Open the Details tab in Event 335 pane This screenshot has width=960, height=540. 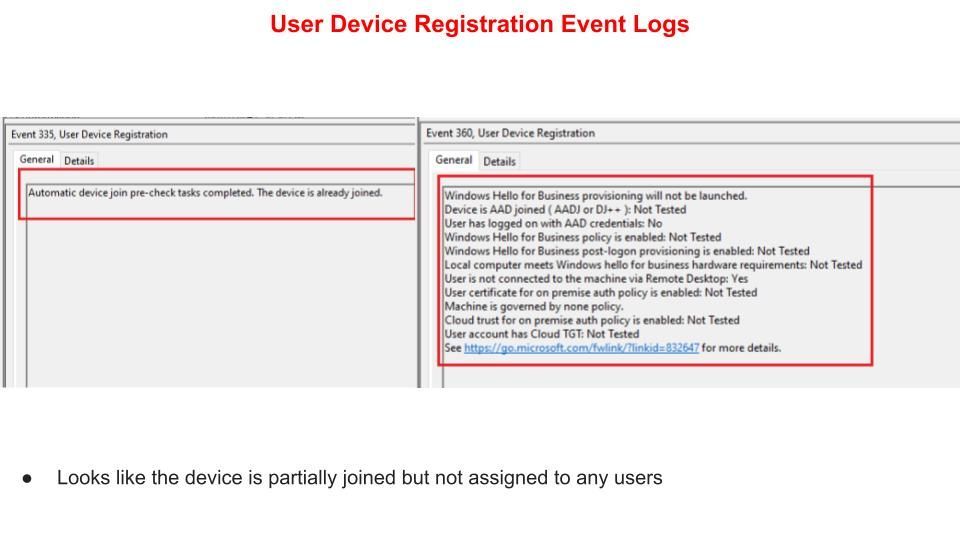coord(79,161)
